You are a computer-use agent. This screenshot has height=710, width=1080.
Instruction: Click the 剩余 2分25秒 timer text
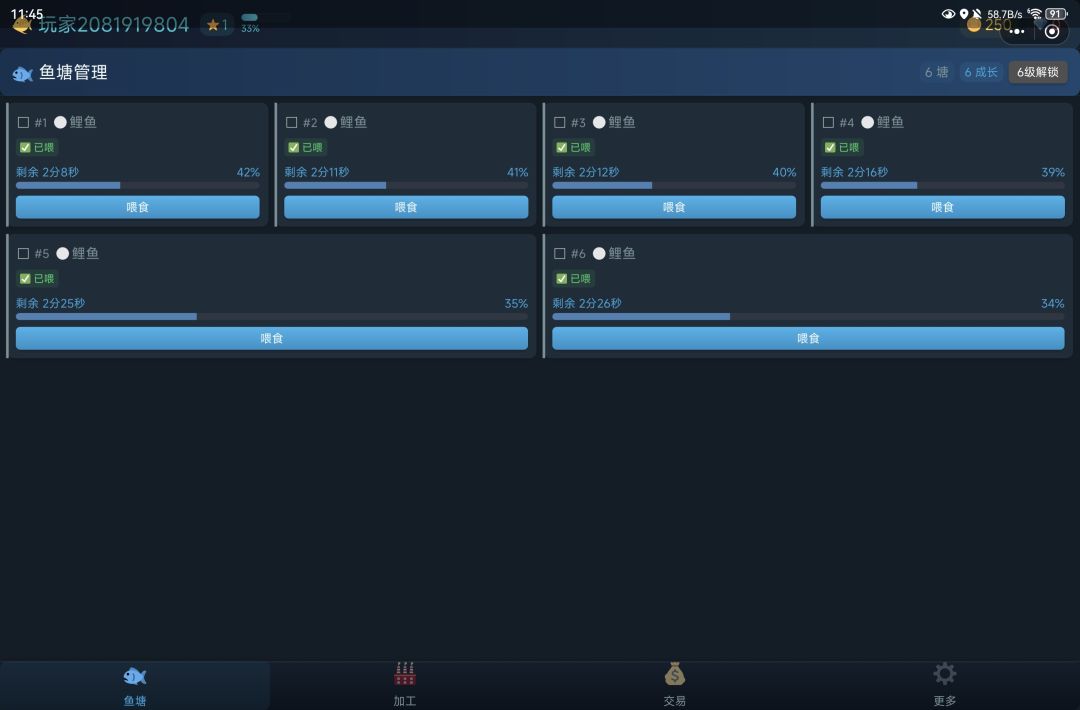point(50,303)
